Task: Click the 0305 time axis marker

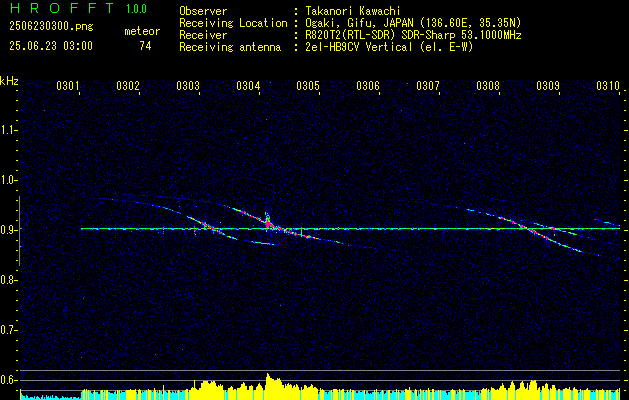Action: point(308,85)
